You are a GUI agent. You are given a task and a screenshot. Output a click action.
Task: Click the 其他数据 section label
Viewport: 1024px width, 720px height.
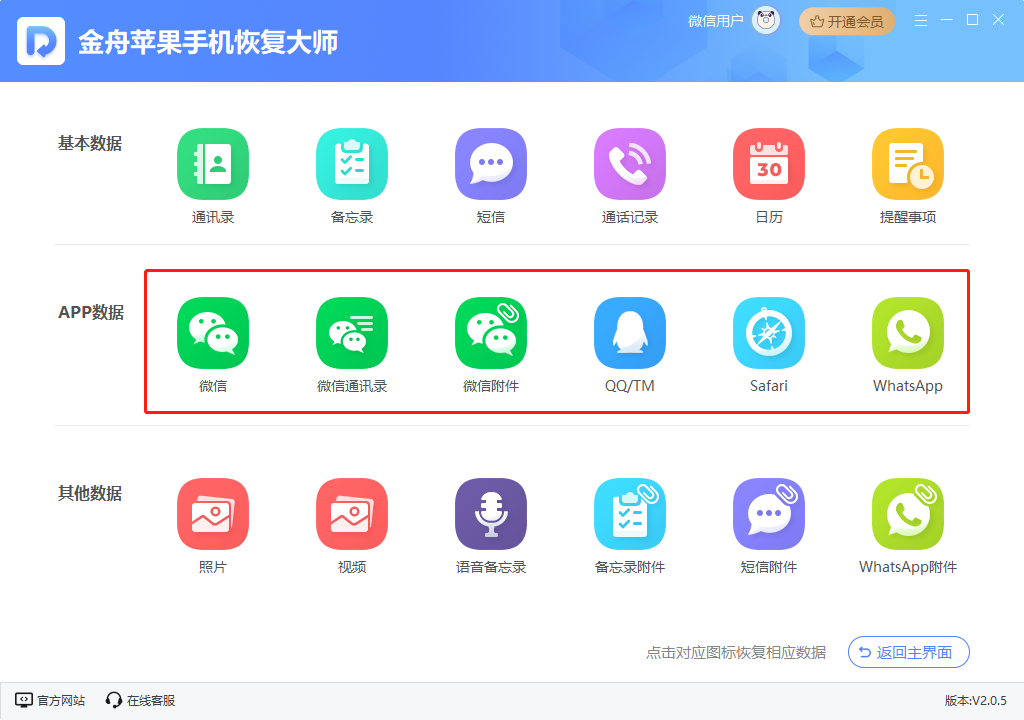click(x=90, y=493)
